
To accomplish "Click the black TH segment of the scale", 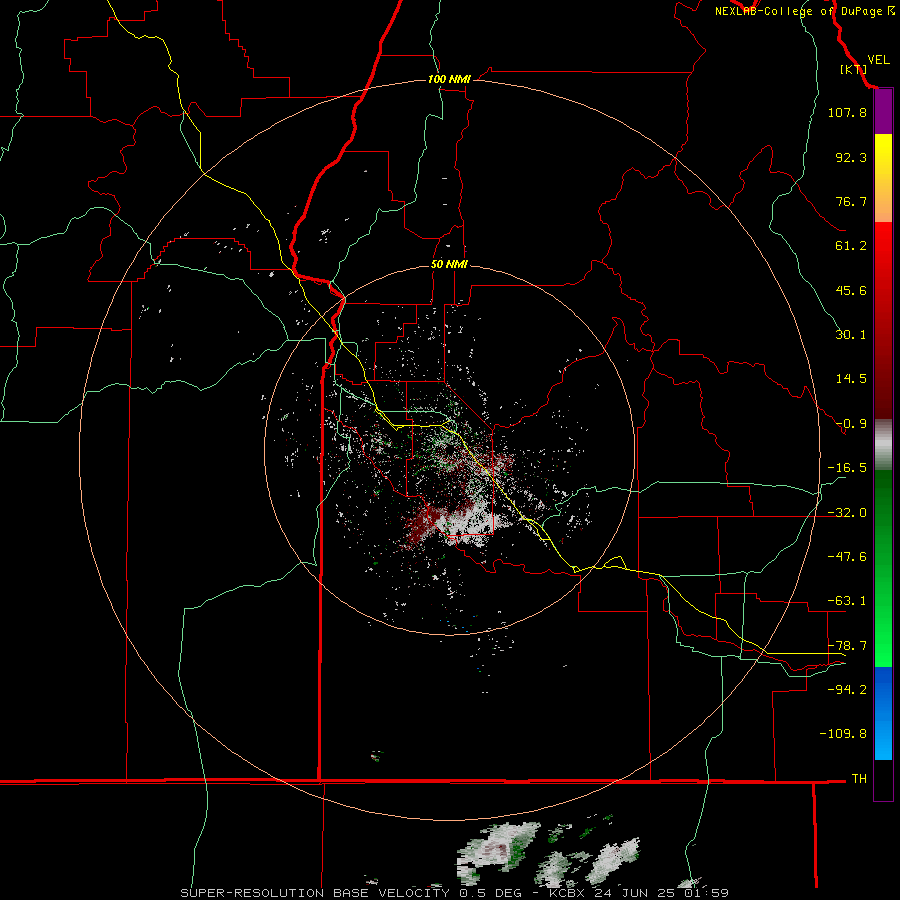I will click(883, 779).
